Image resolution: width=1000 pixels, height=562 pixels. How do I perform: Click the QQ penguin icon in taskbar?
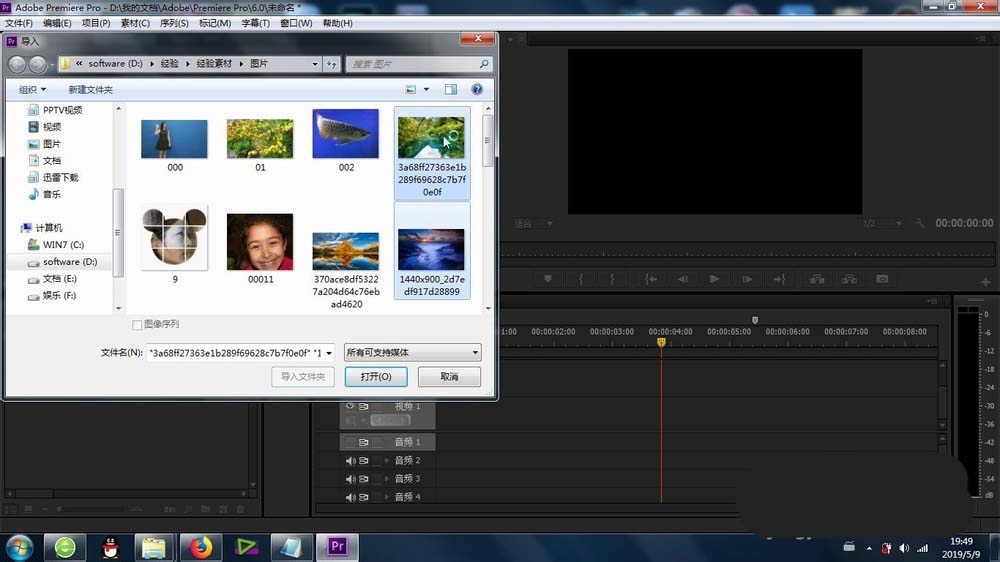110,547
